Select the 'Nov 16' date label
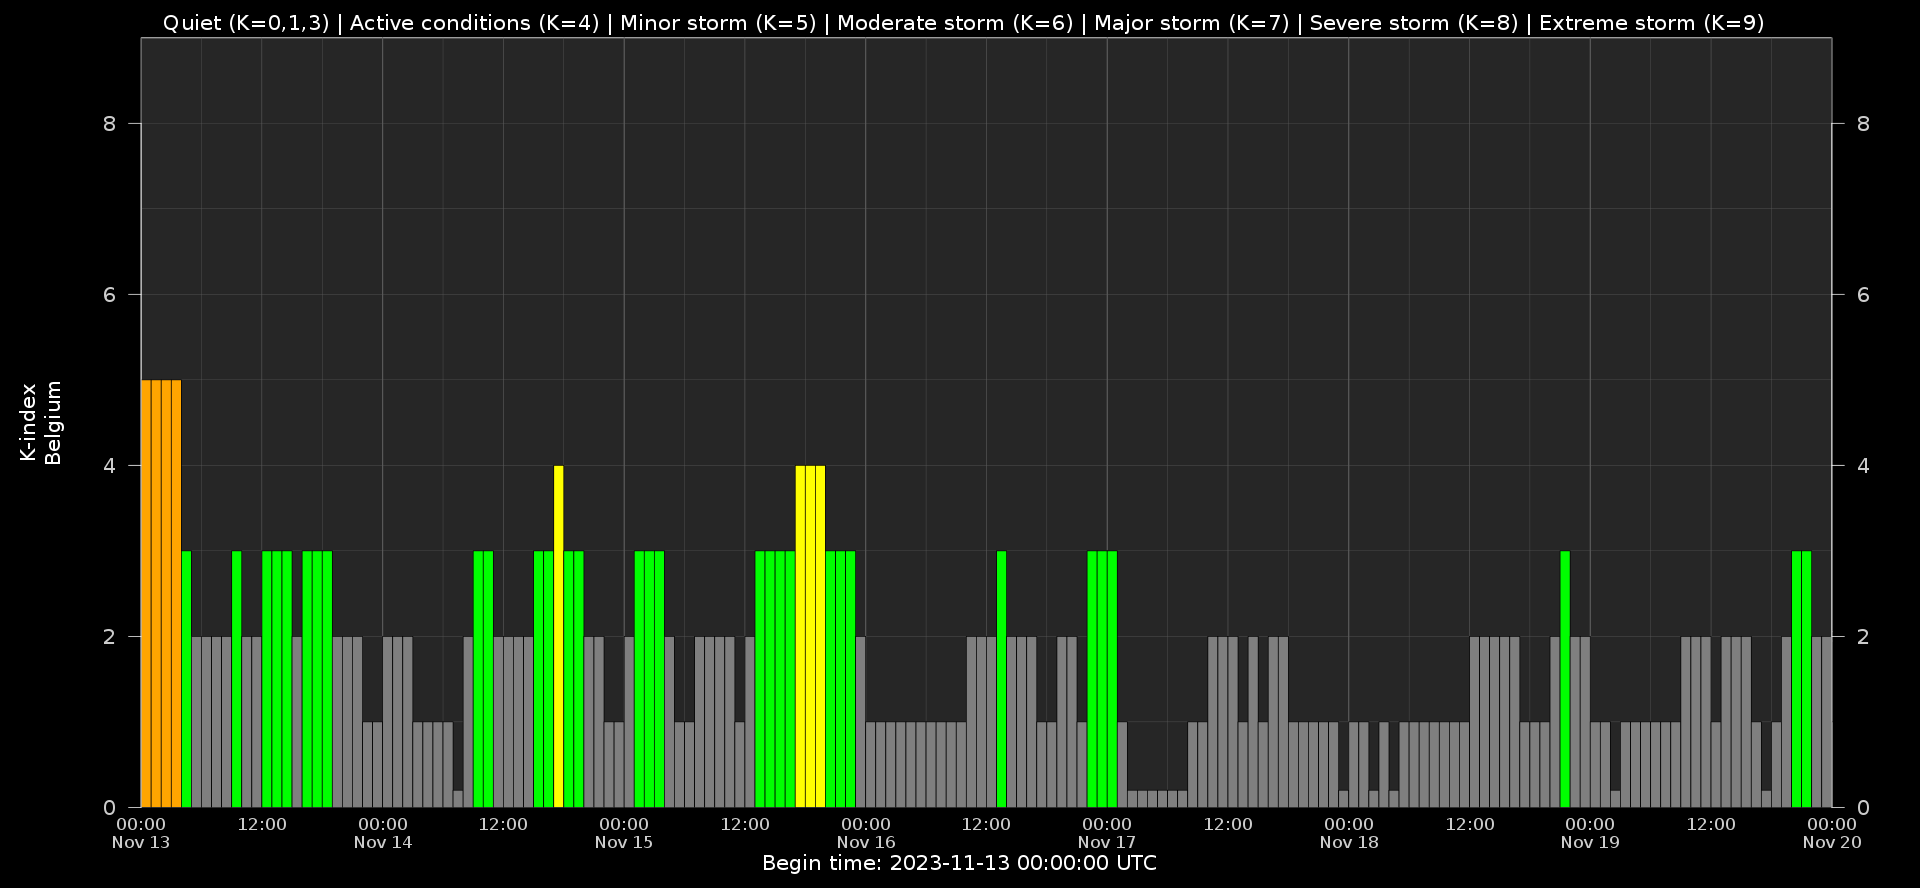Screen dimensions: 1920x888 tap(866, 842)
